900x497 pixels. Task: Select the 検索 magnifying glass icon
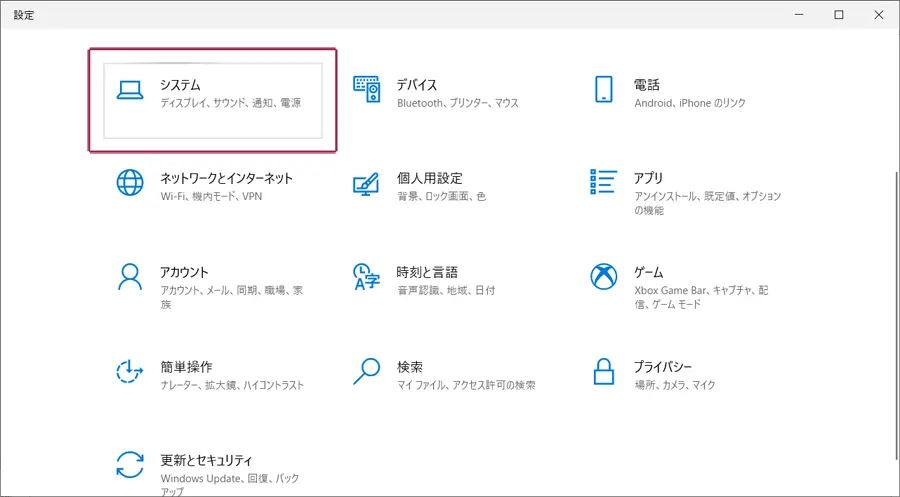pos(366,371)
